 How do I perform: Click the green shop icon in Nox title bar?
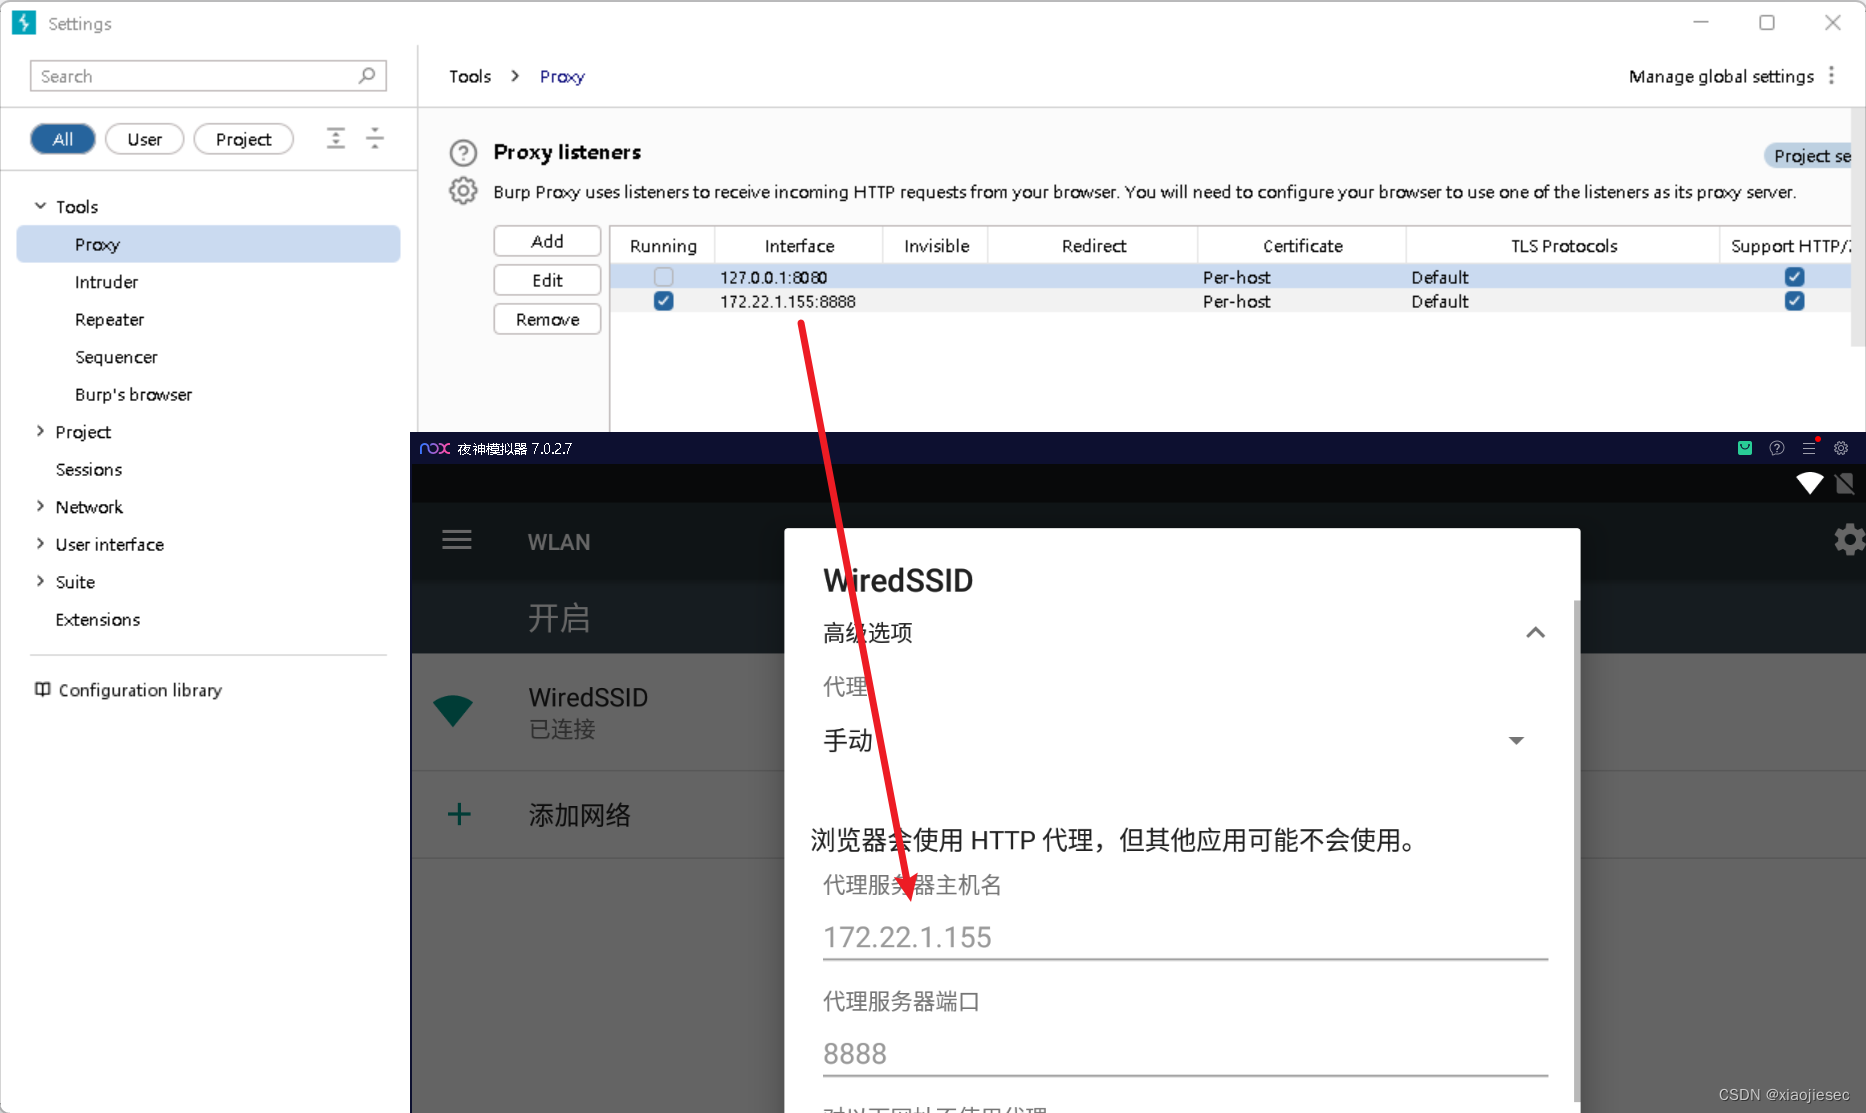coord(1745,448)
